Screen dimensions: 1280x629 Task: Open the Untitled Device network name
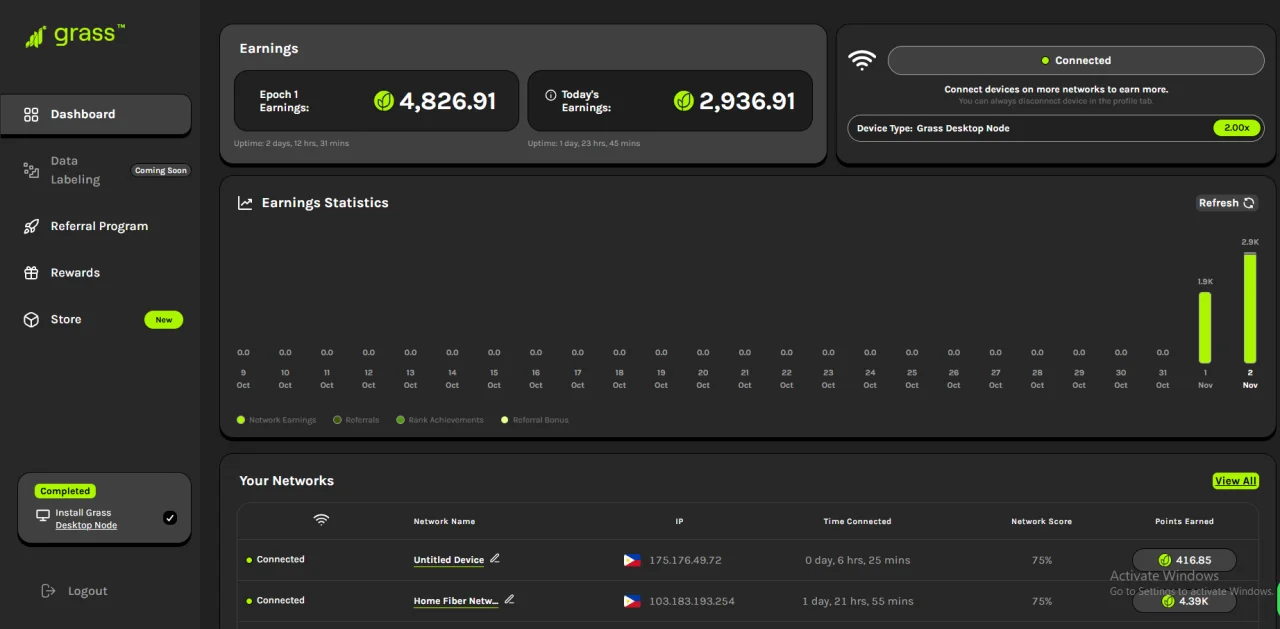click(449, 560)
